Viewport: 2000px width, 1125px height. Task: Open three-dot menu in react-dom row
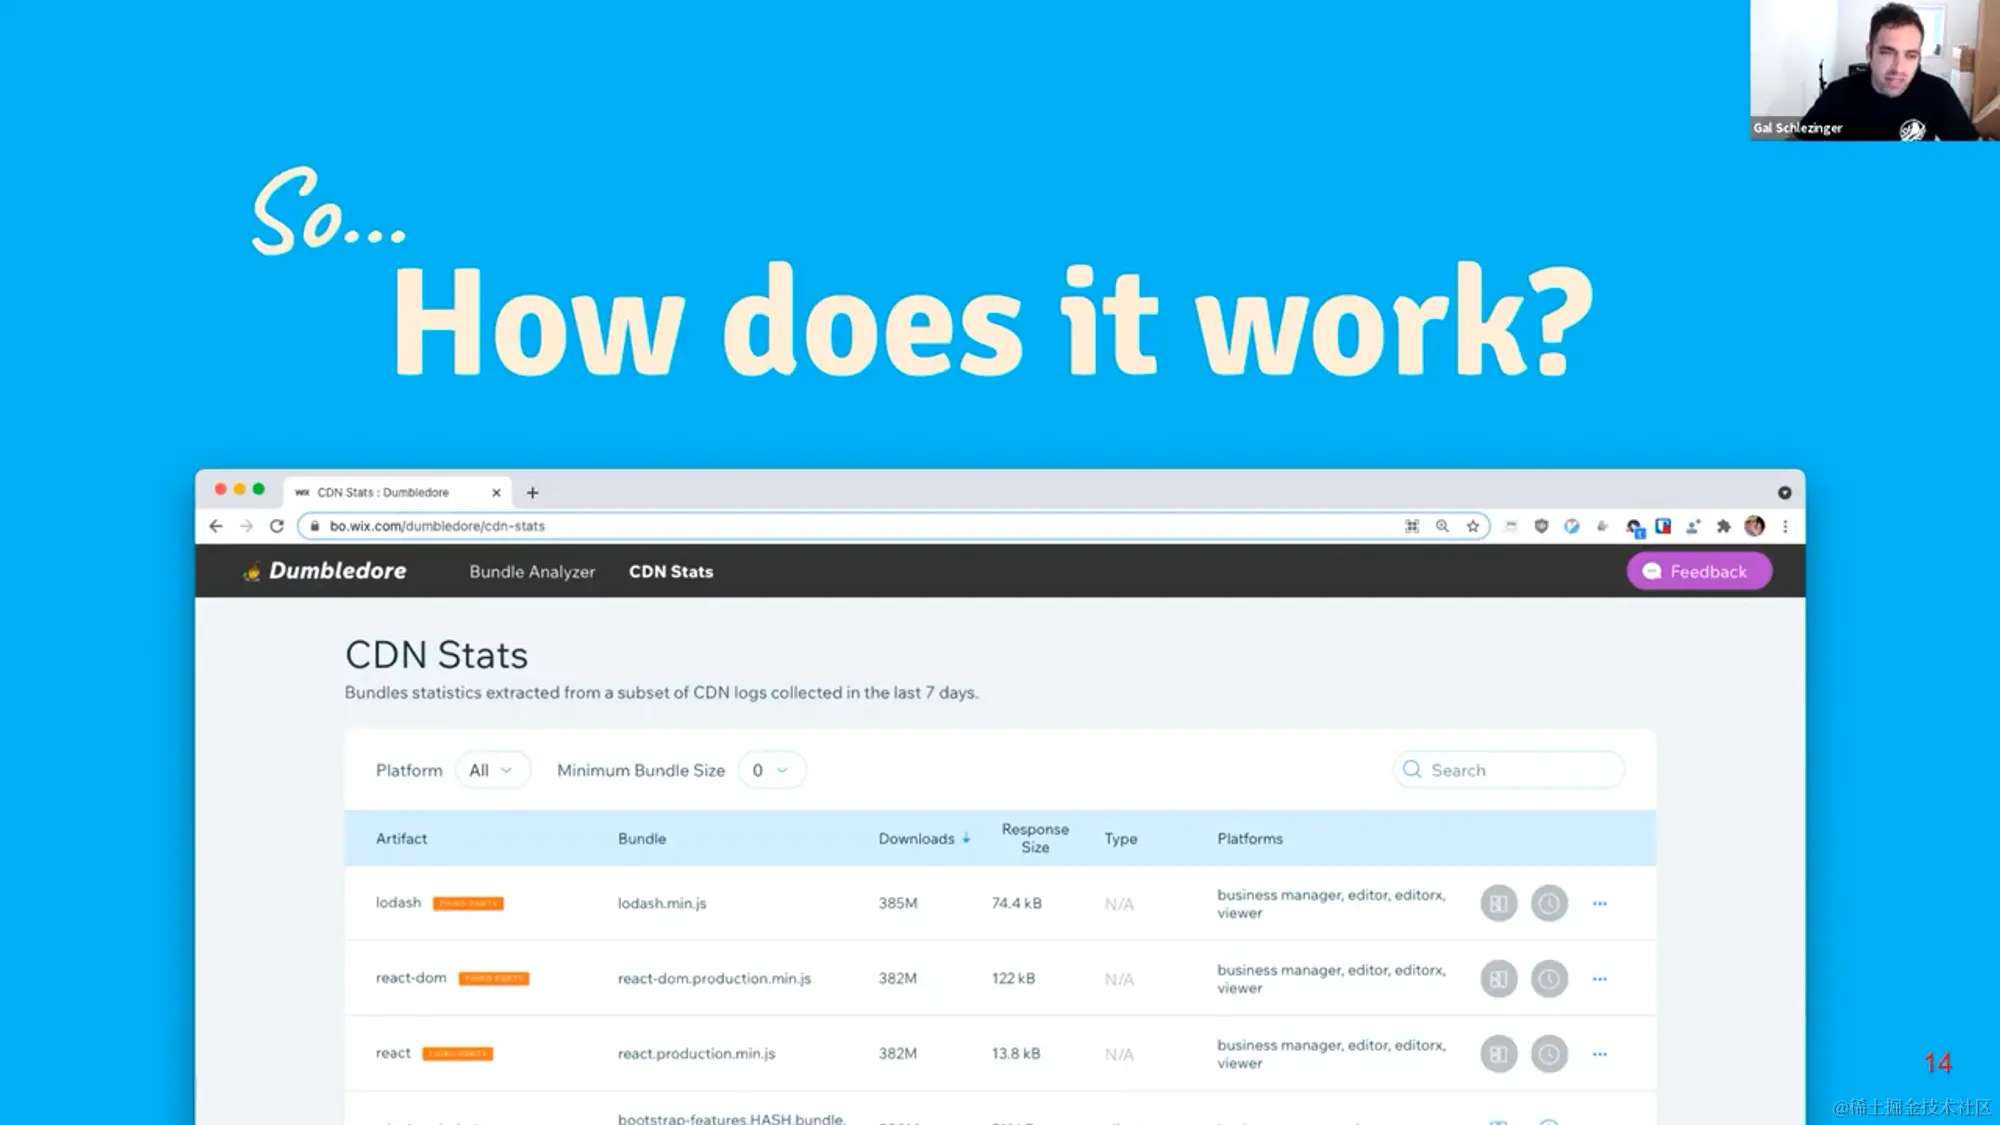1600,979
